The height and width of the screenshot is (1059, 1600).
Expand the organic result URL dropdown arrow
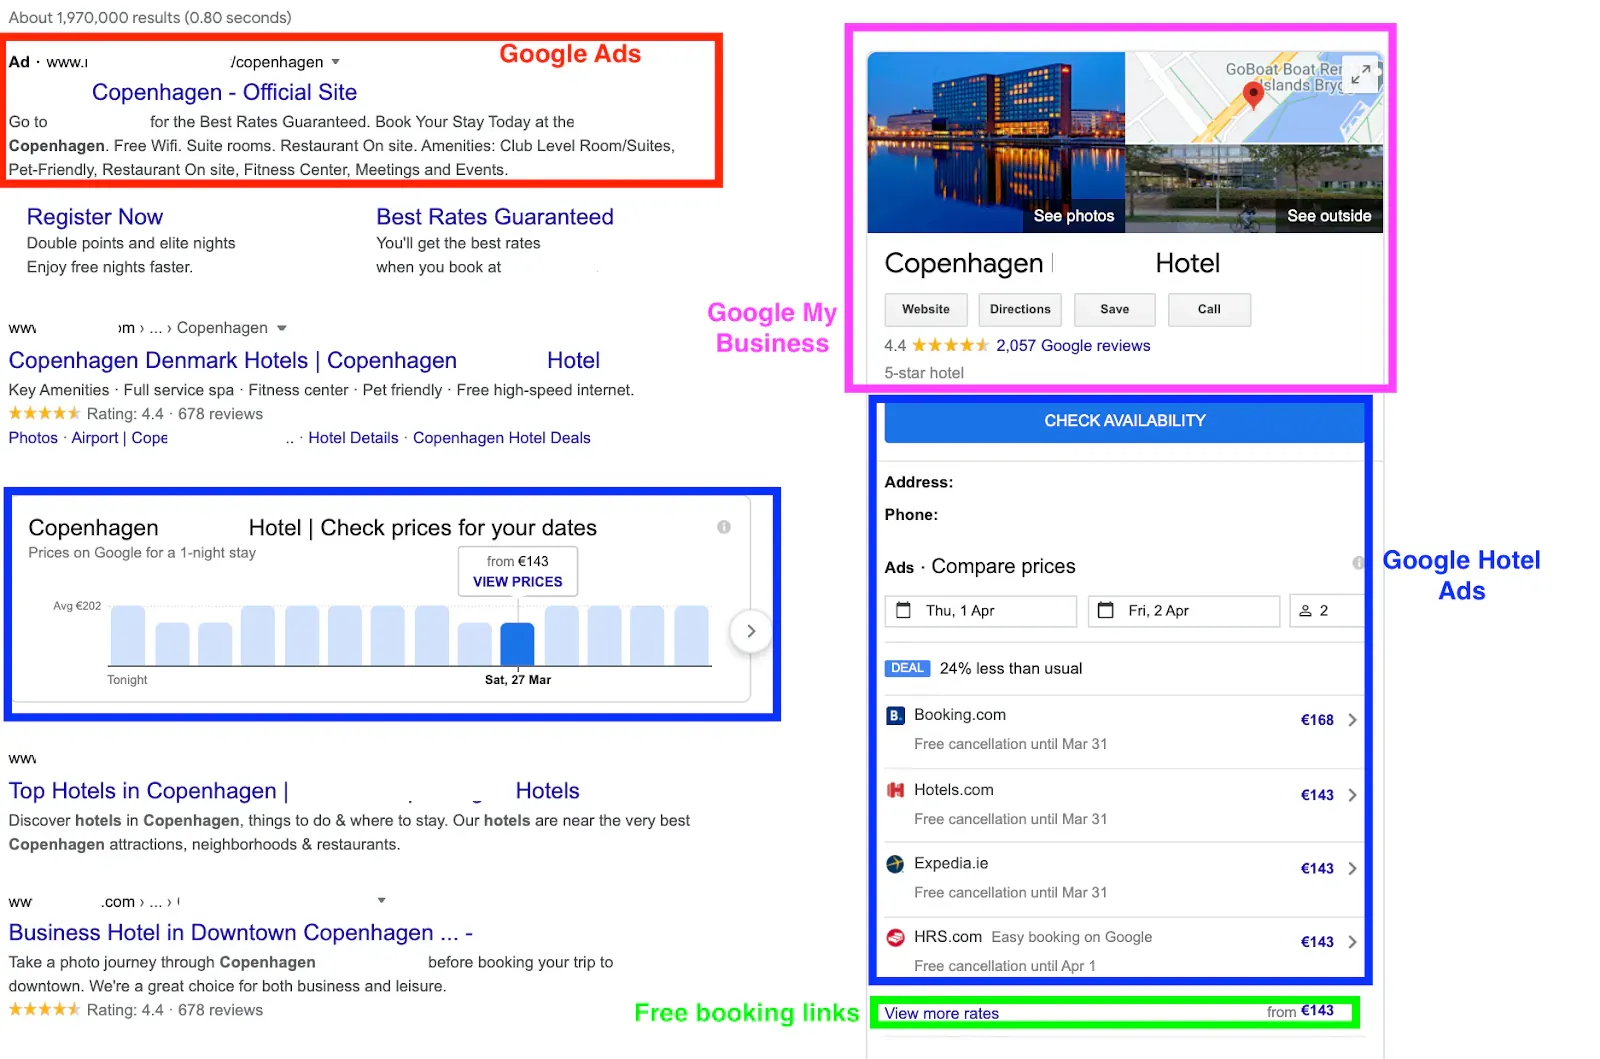[x=282, y=328]
